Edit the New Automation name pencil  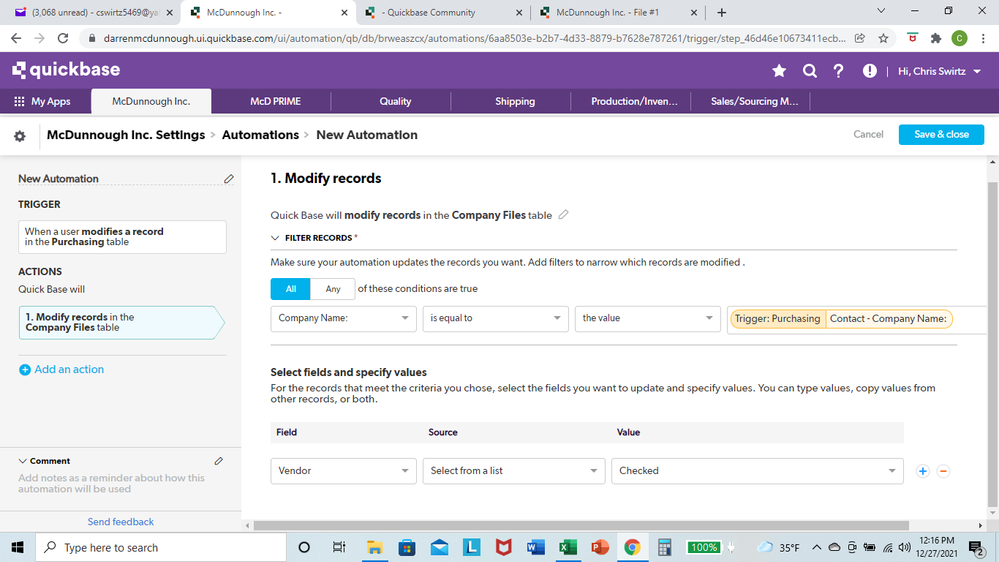point(229,179)
